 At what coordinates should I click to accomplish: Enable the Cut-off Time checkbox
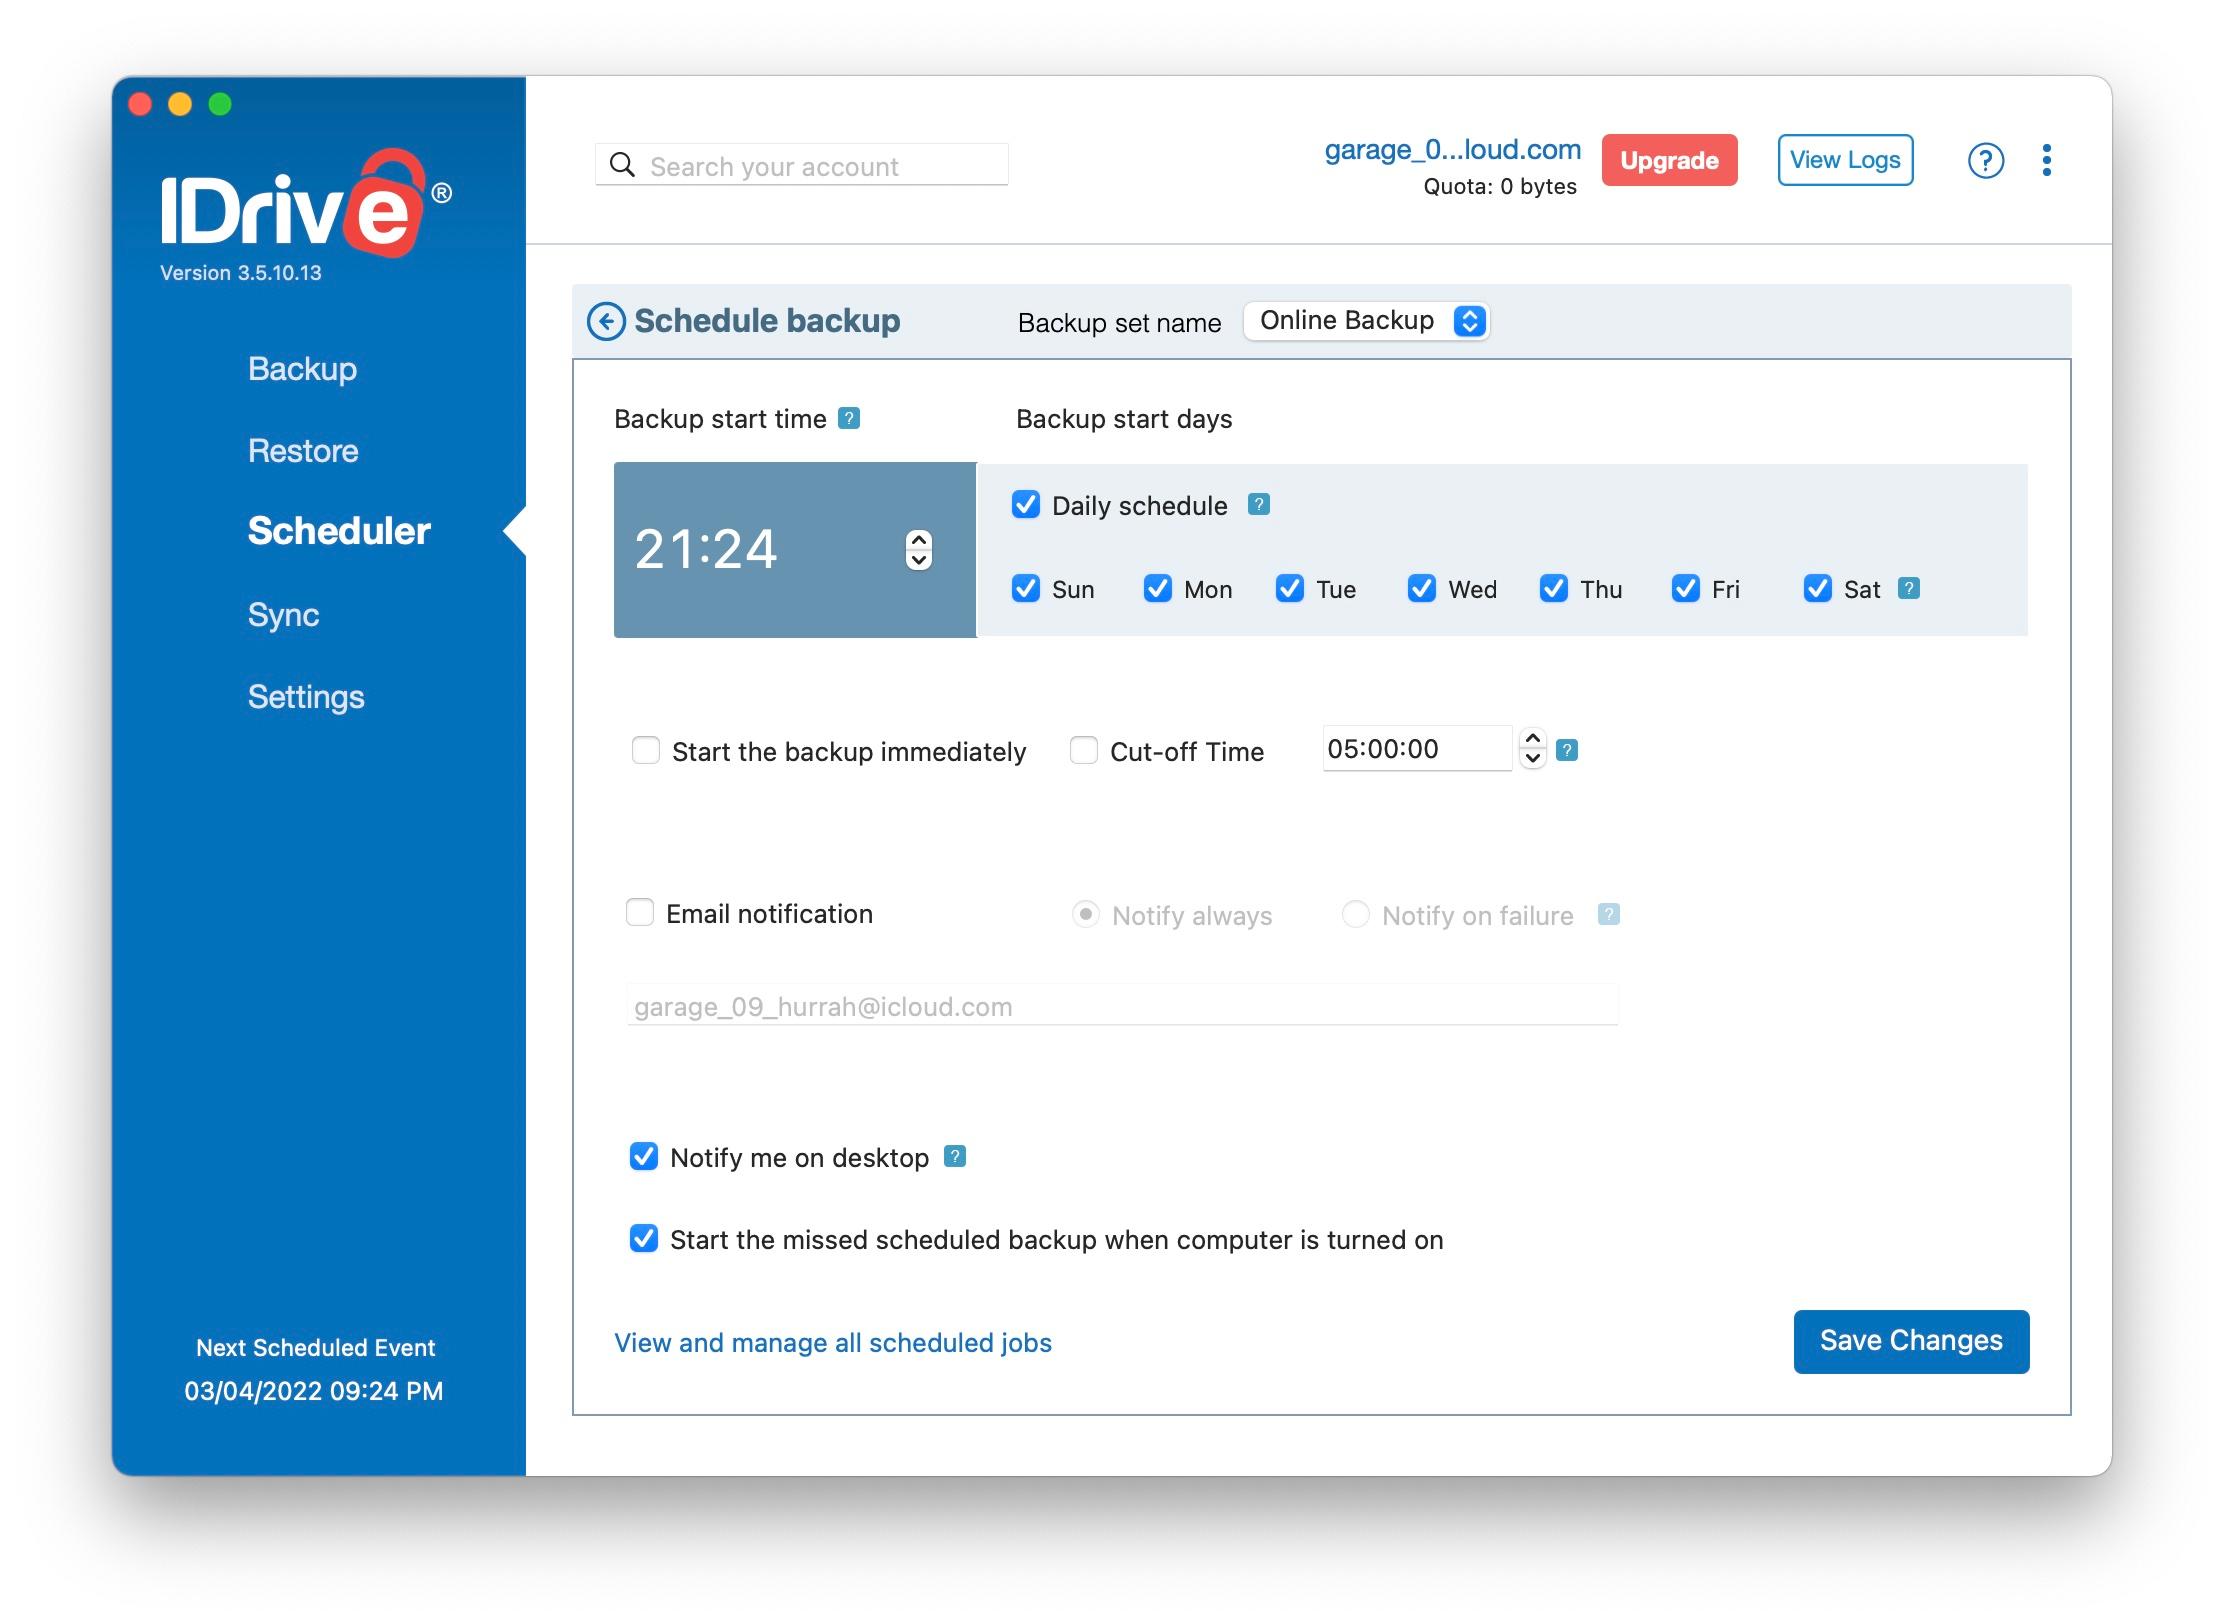pyautogui.click(x=1084, y=750)
